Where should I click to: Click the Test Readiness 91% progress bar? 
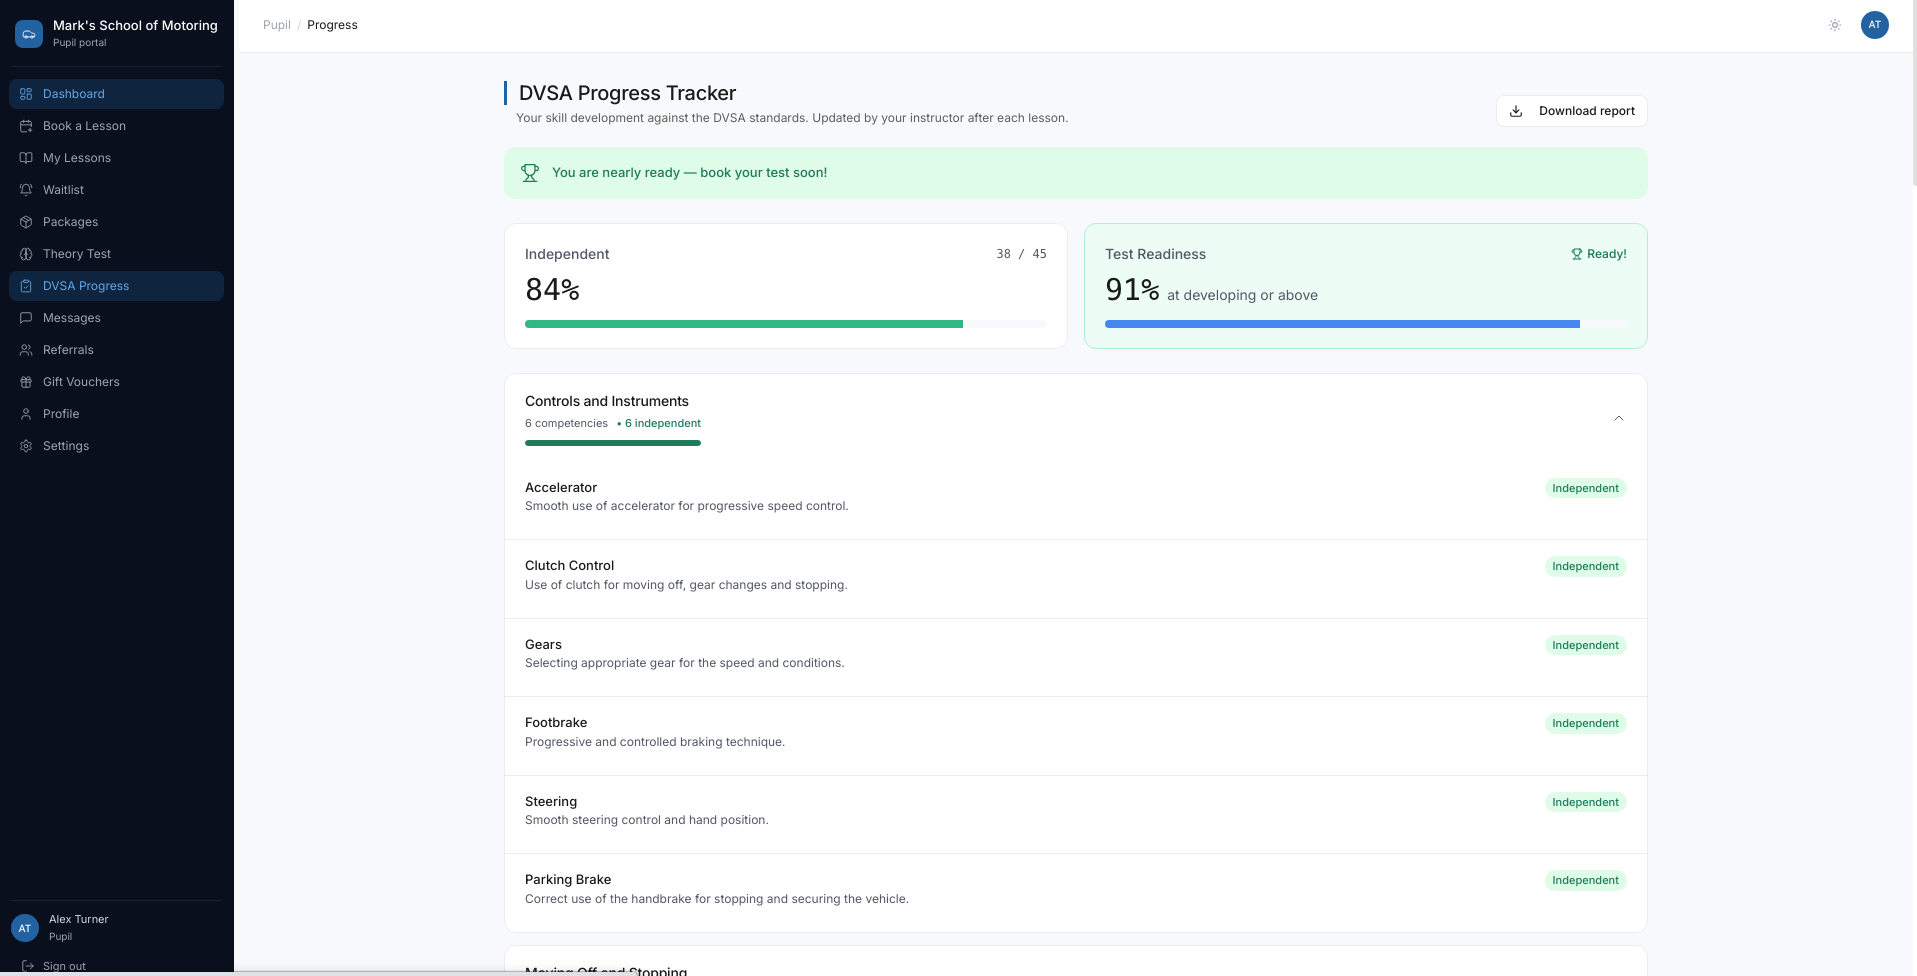tap(1366, 324)
